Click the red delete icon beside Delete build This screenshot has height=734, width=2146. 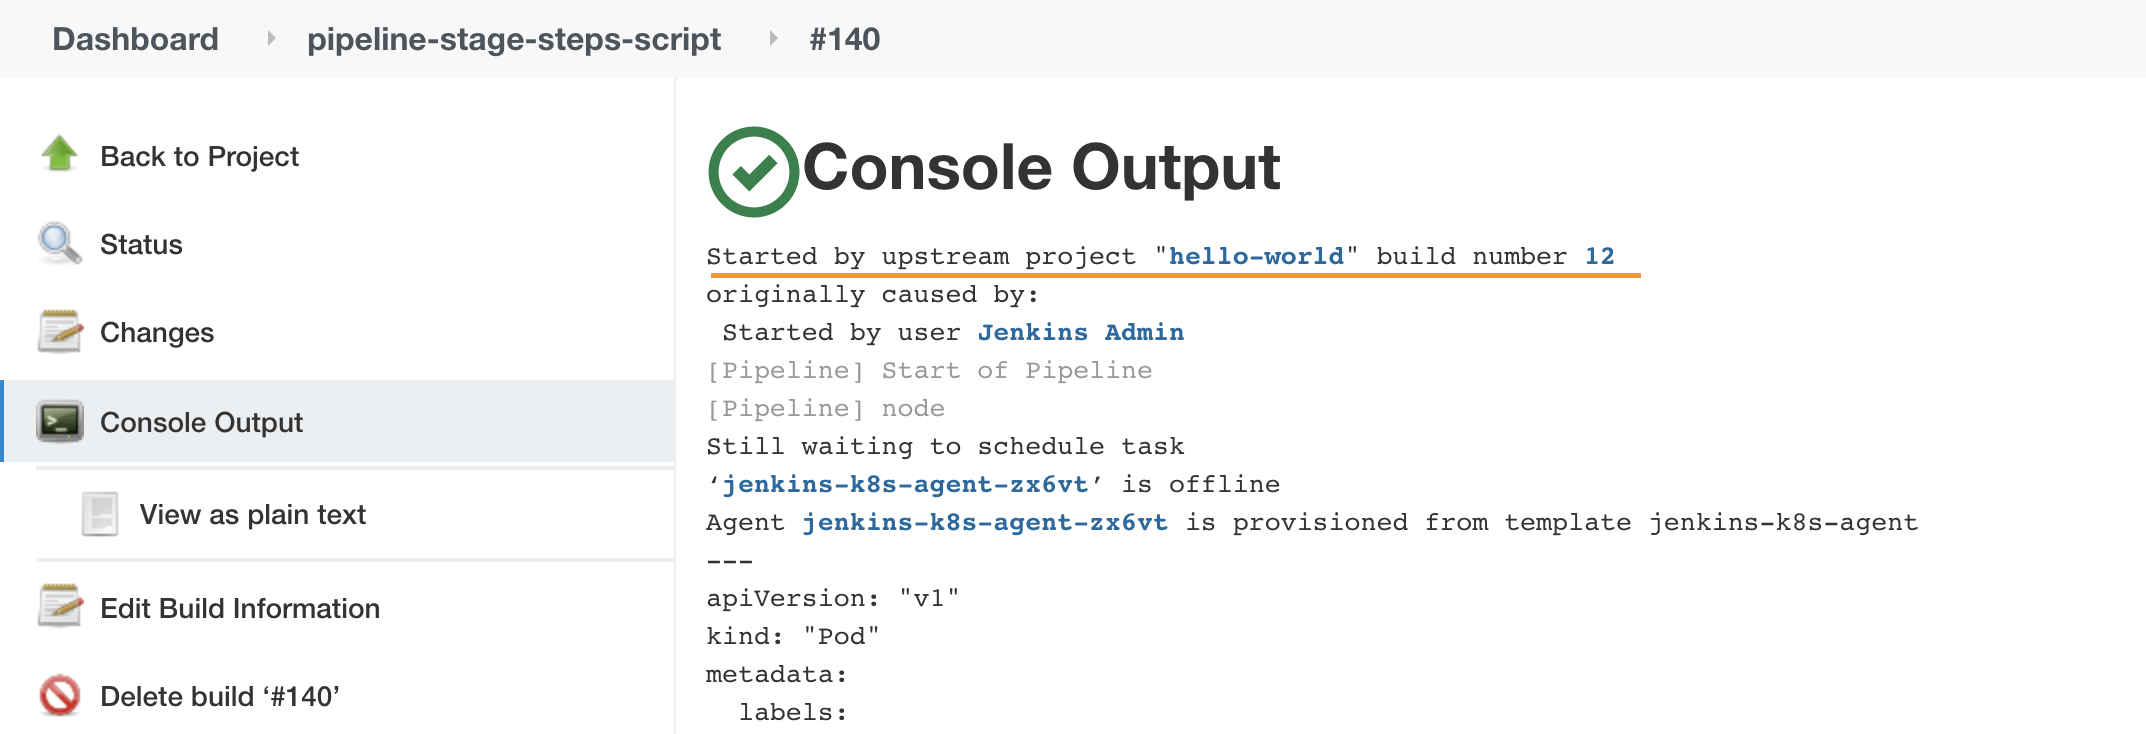tap(59, 695)
